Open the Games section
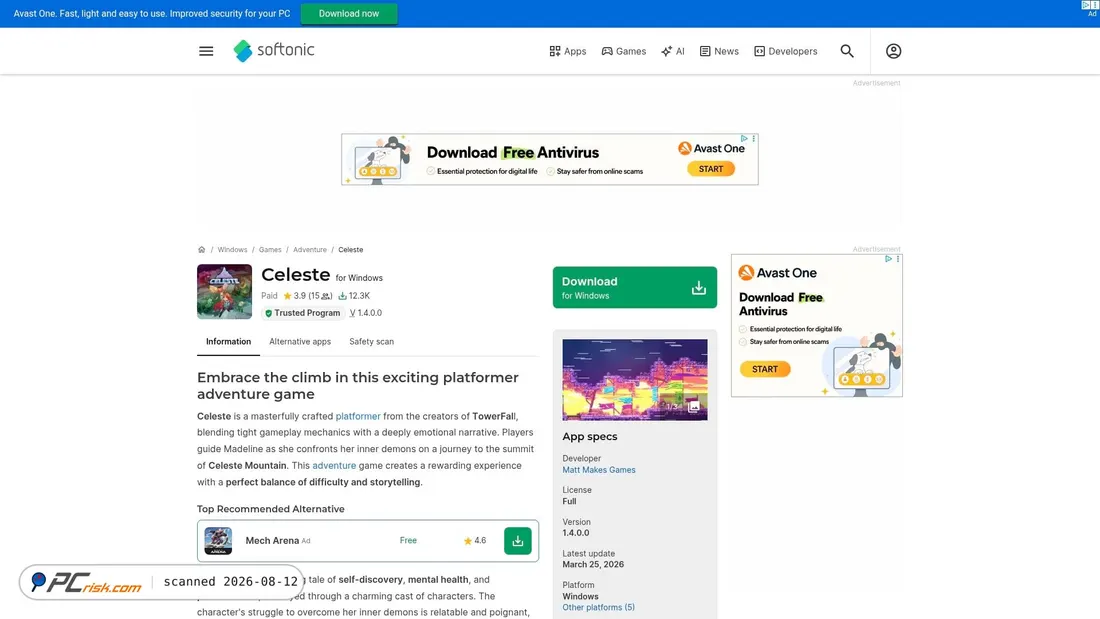The image size is (1100, 619). (624, 51)
